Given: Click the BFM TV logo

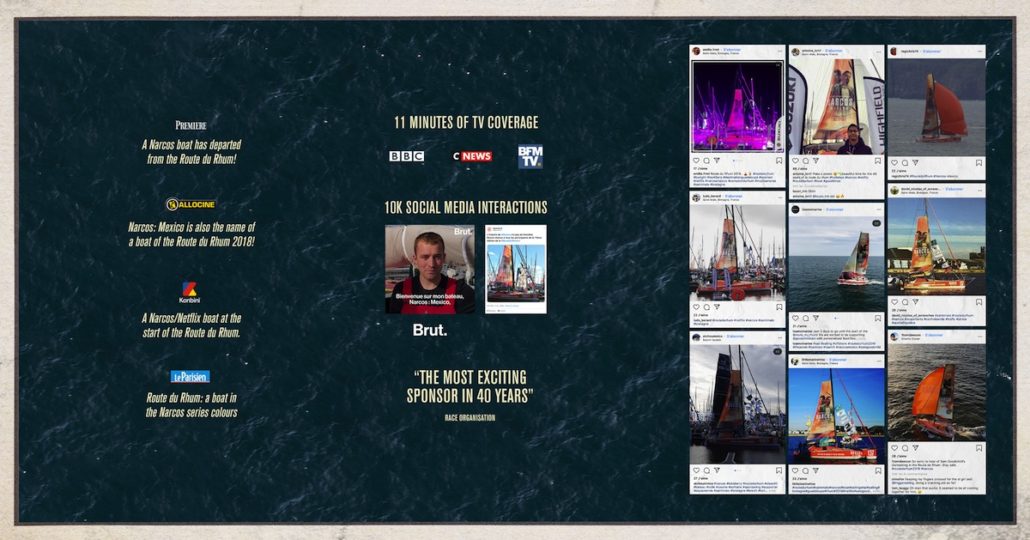Looking at the screenshot, I should pos(530,156).
